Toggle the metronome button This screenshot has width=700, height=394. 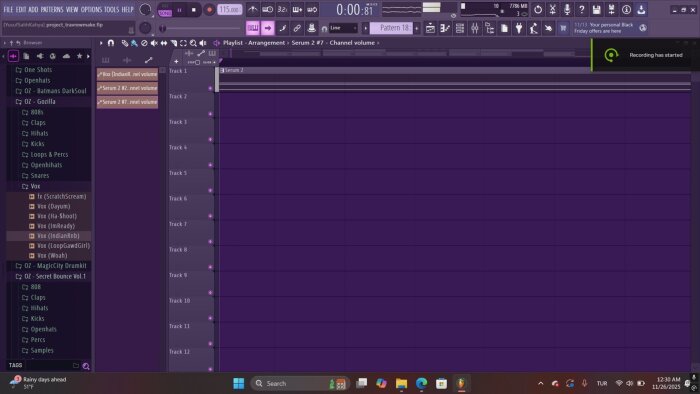coord(253,9)
